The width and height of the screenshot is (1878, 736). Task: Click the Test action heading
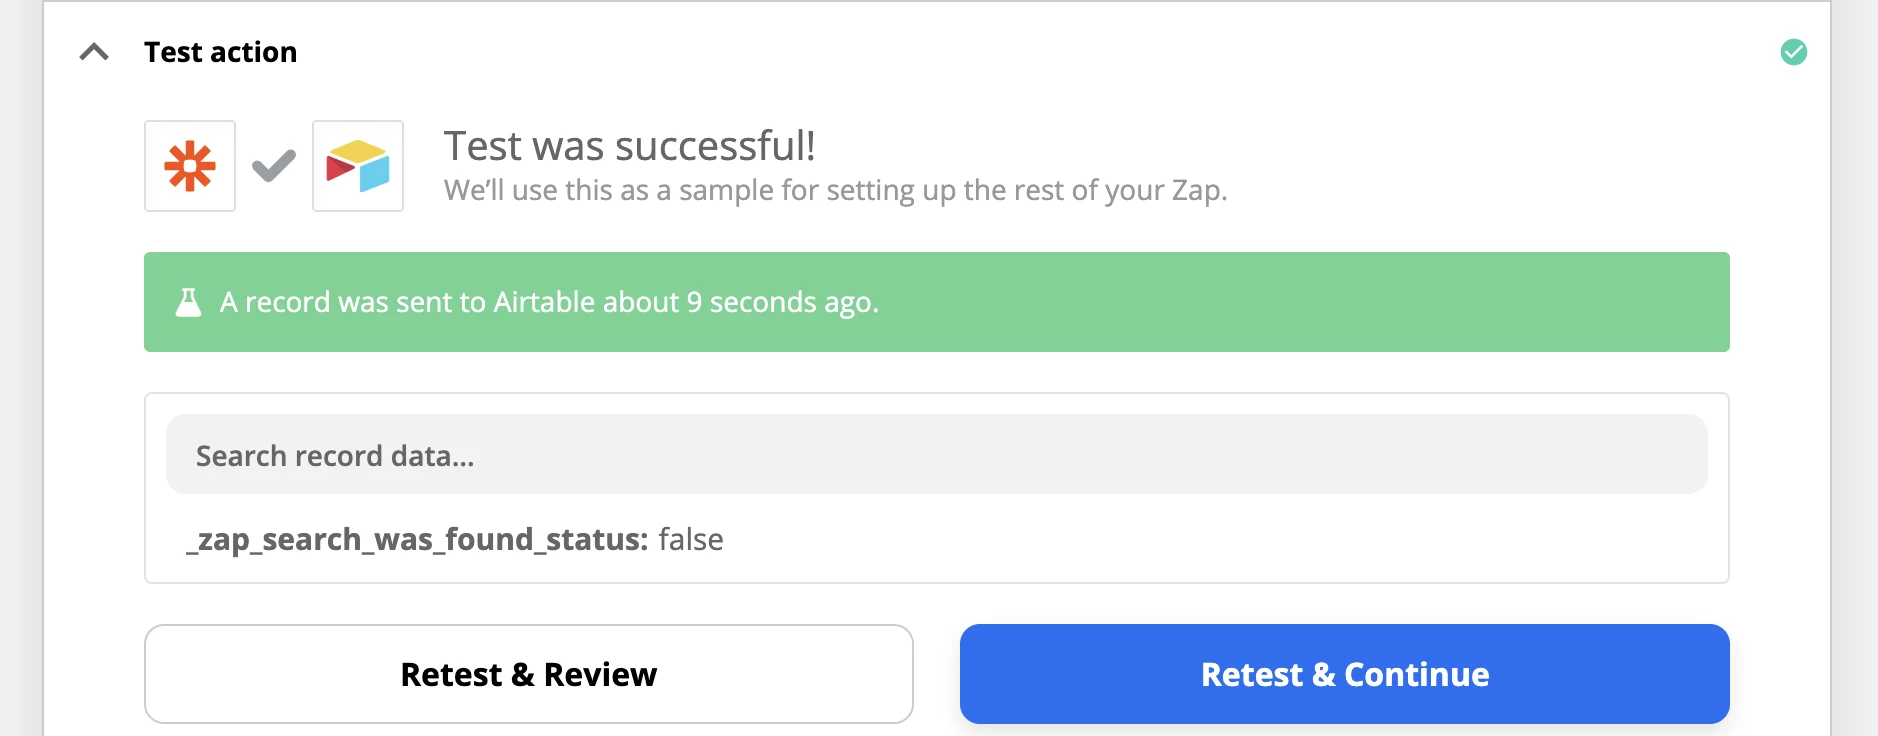220,52
